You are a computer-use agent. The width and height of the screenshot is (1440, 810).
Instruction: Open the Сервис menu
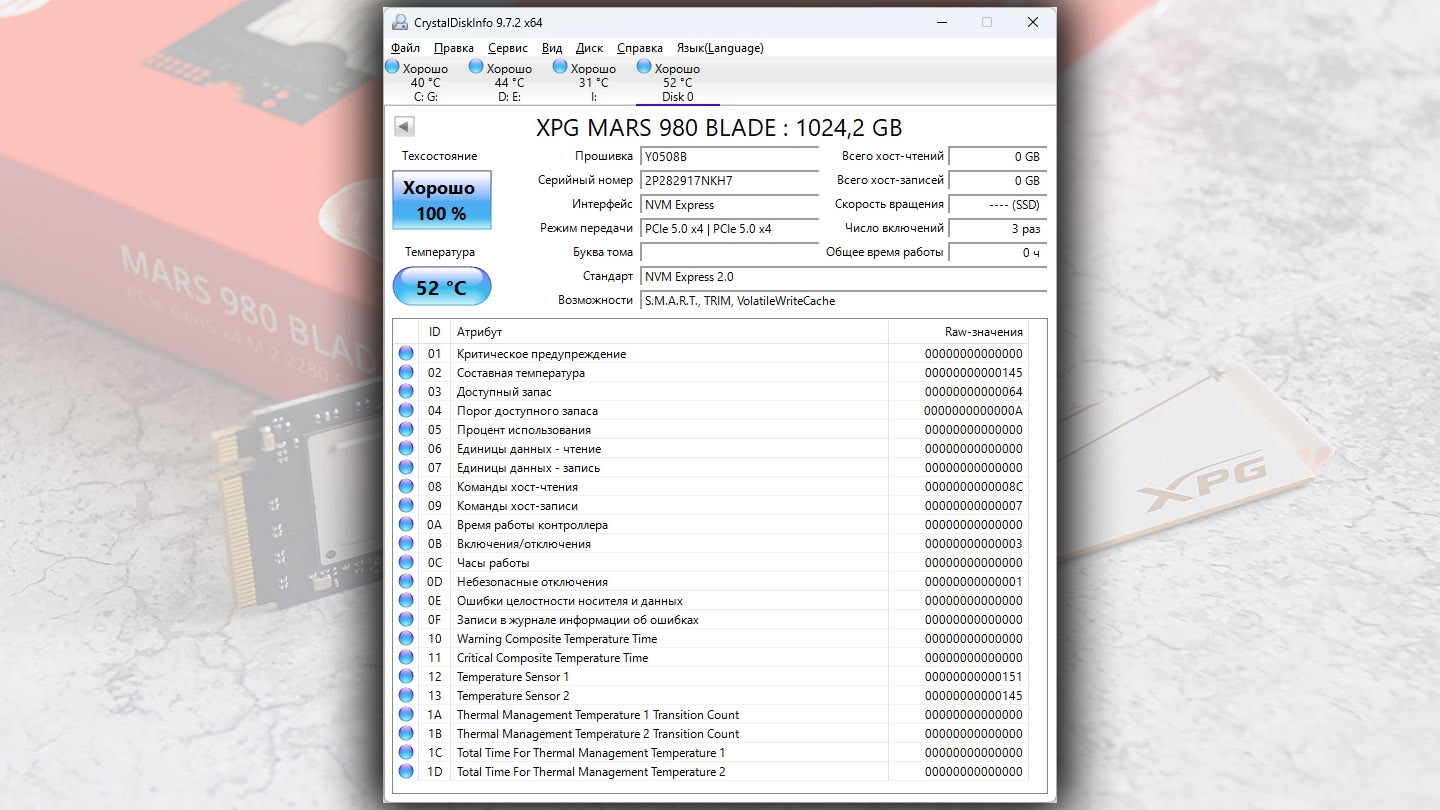pos(508,48)
